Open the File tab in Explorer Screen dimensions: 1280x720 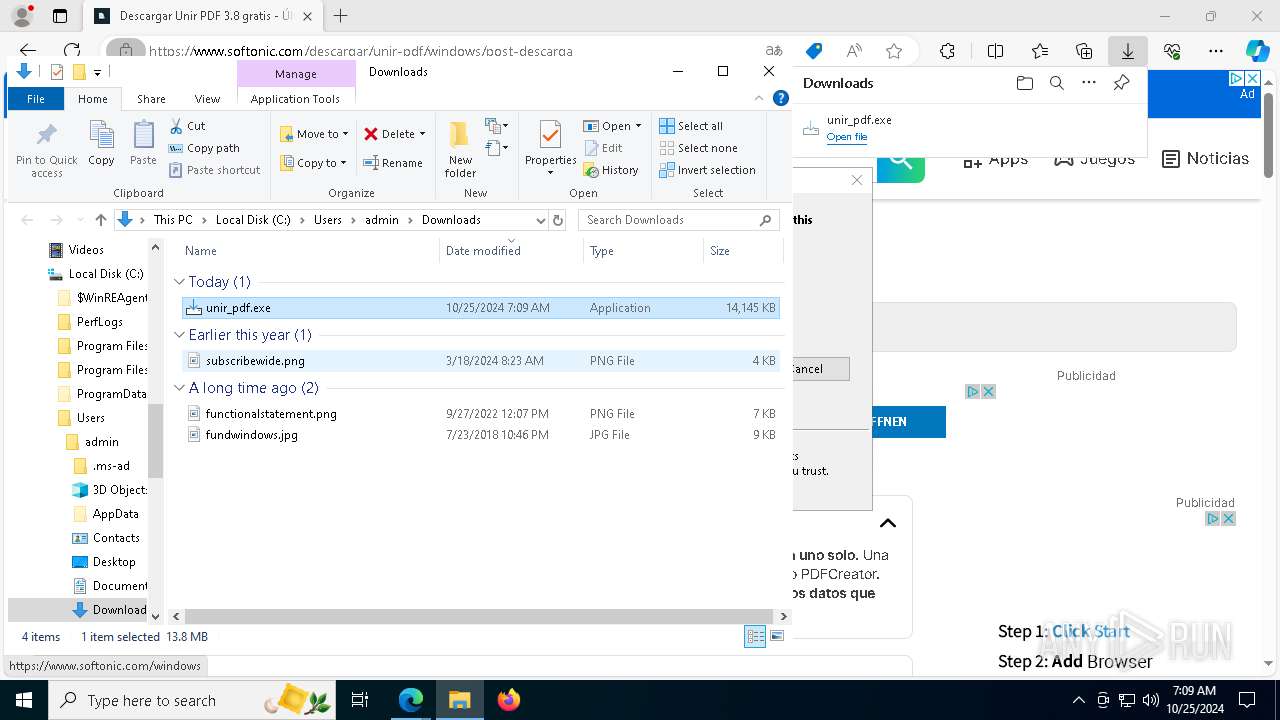tap(36, 99)
